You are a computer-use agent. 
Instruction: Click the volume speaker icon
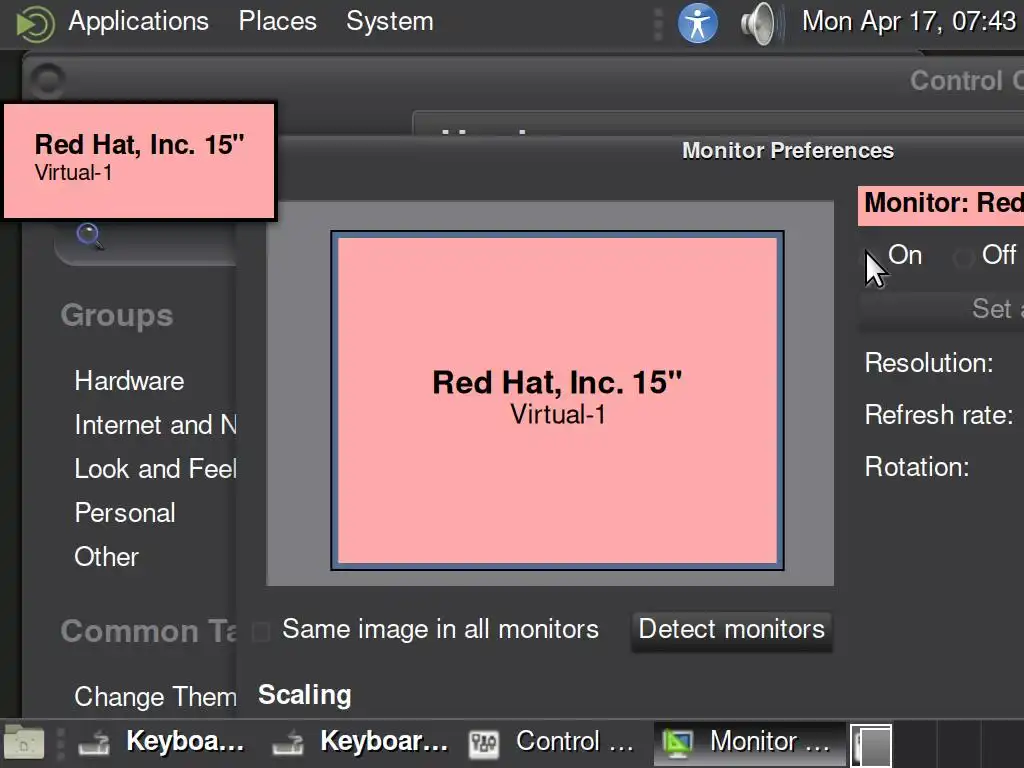(761, 24)
